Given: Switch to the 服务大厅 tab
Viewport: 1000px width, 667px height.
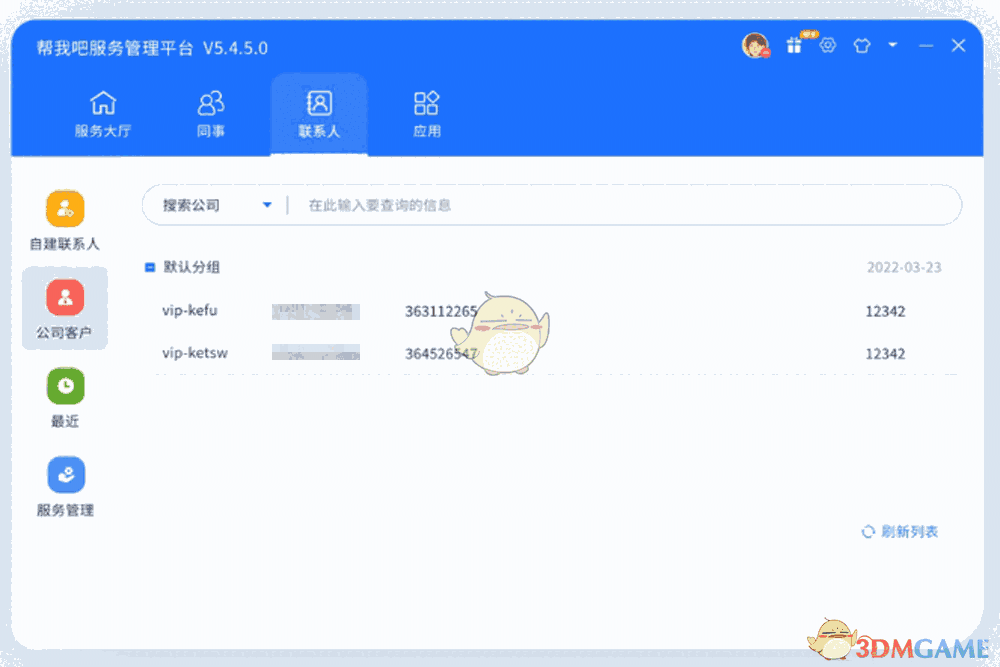Looking at the screenshot, I should point(104,113).
